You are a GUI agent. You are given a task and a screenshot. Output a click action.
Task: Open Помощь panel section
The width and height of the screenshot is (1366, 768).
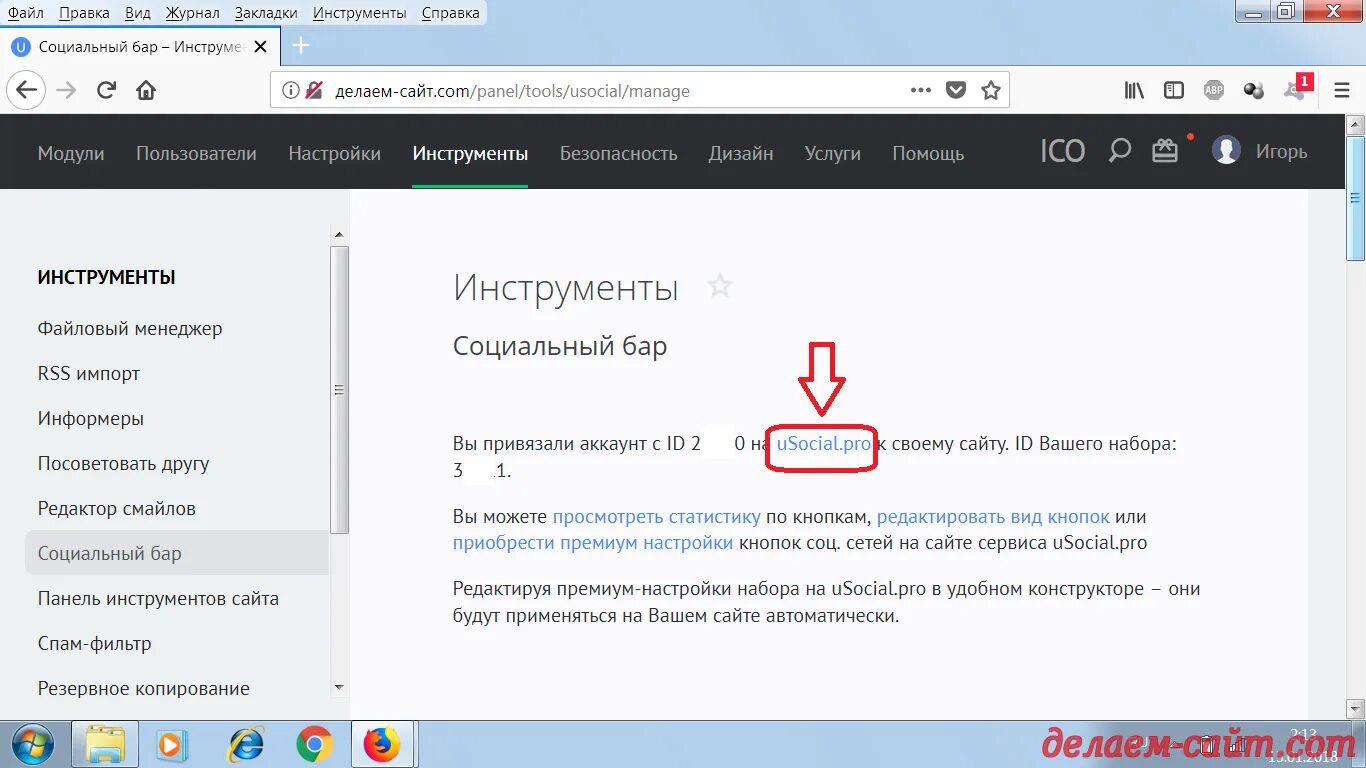pos(928,153)
